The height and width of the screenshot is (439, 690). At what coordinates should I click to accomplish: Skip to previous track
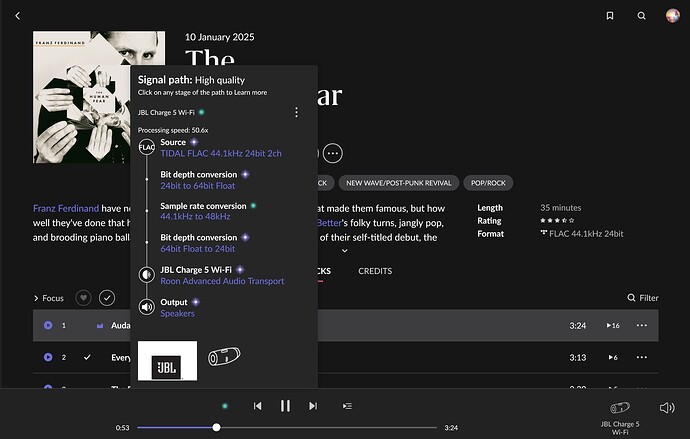pos(257,406)
